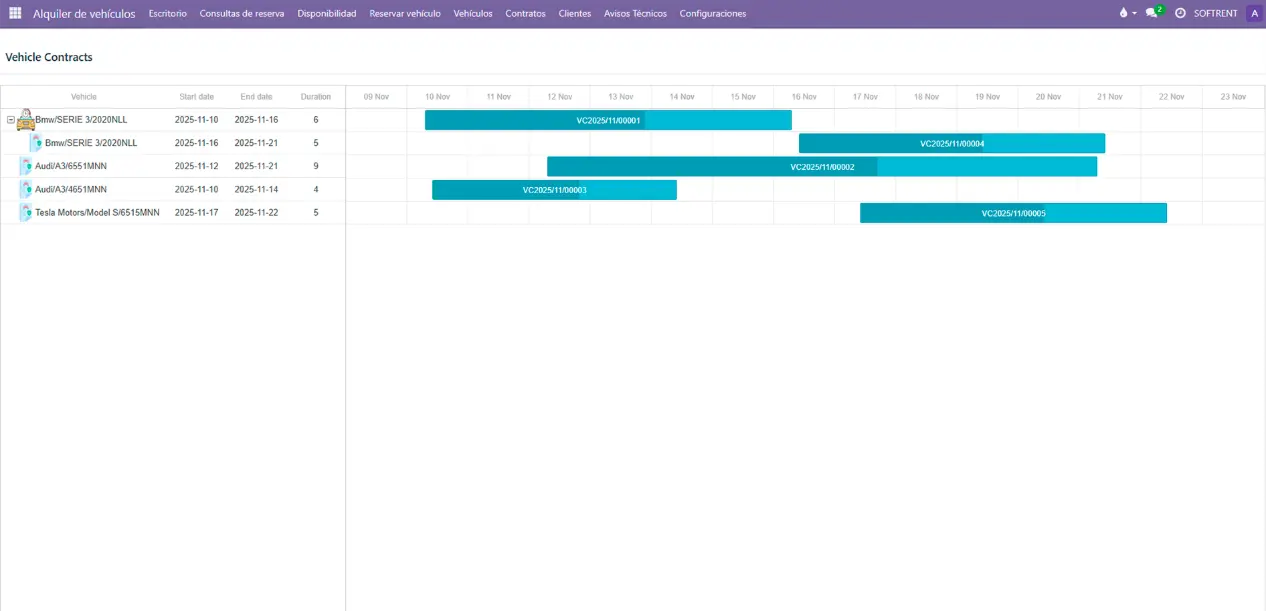Screen dimensions: 1266x611
Task: Click the VC2025/11/00005 Gantt bar
Action: pyautogui.click(x=1013, y=213)
